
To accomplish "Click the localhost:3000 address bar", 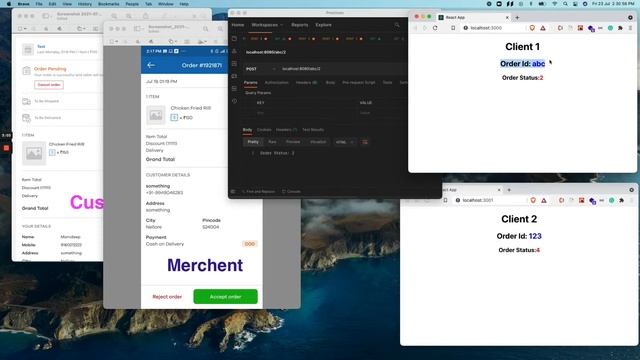I will click(x=494, y=28).
